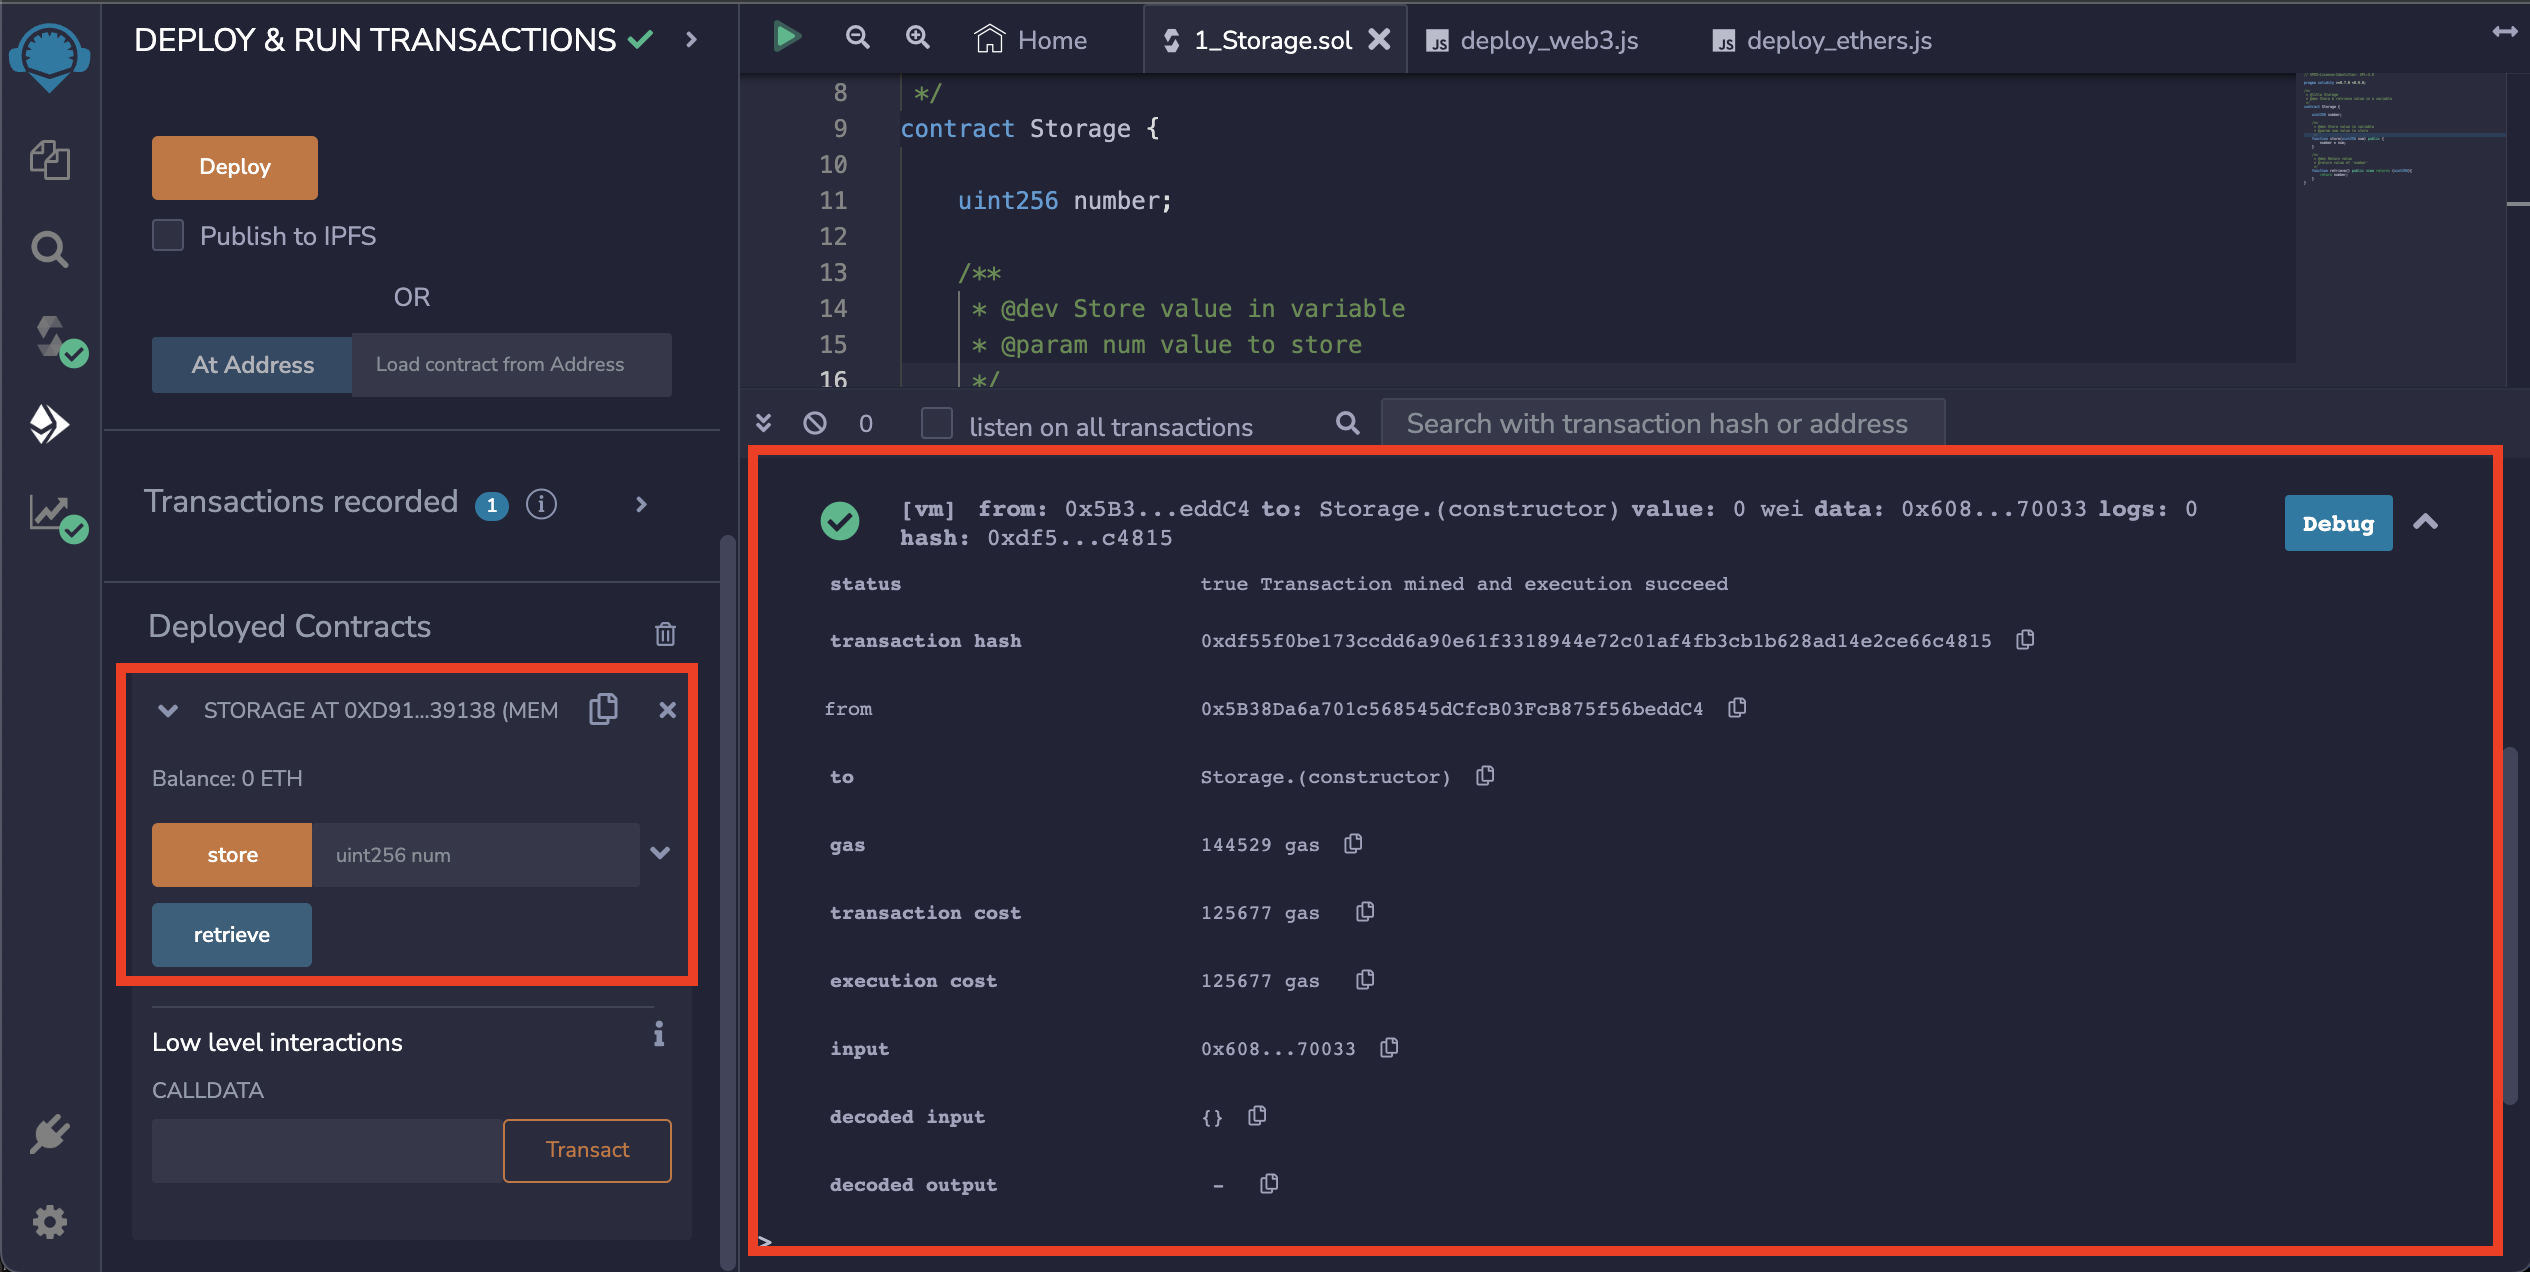The height and width of the screenshot is (1272, 2530).
Task: Collapse the STORAGE AT 0XD91 contract instance
Action: click(168, 711)
